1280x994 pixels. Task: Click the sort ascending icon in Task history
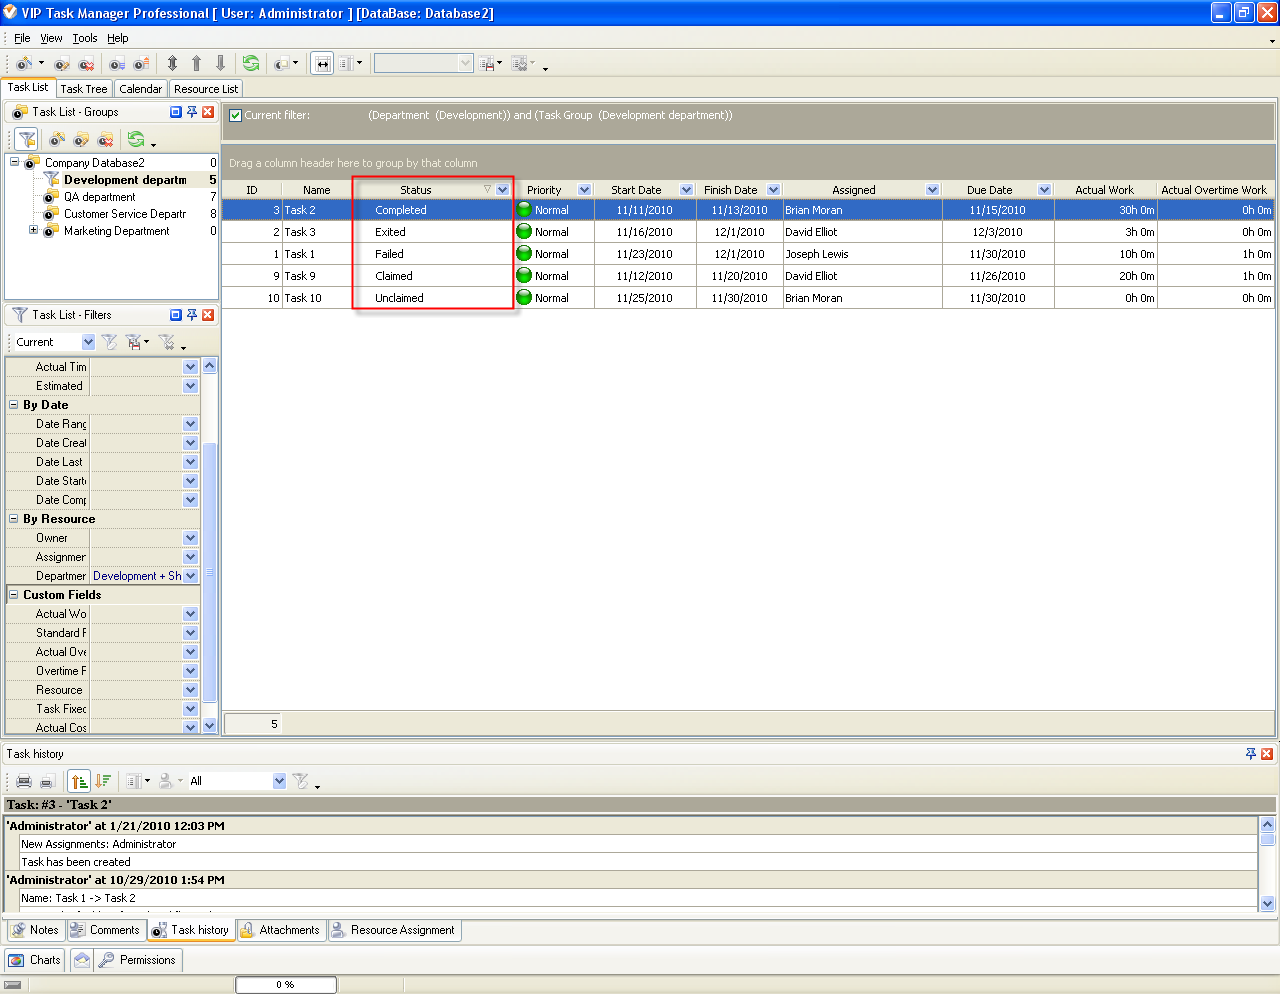[x=79, y=781]
